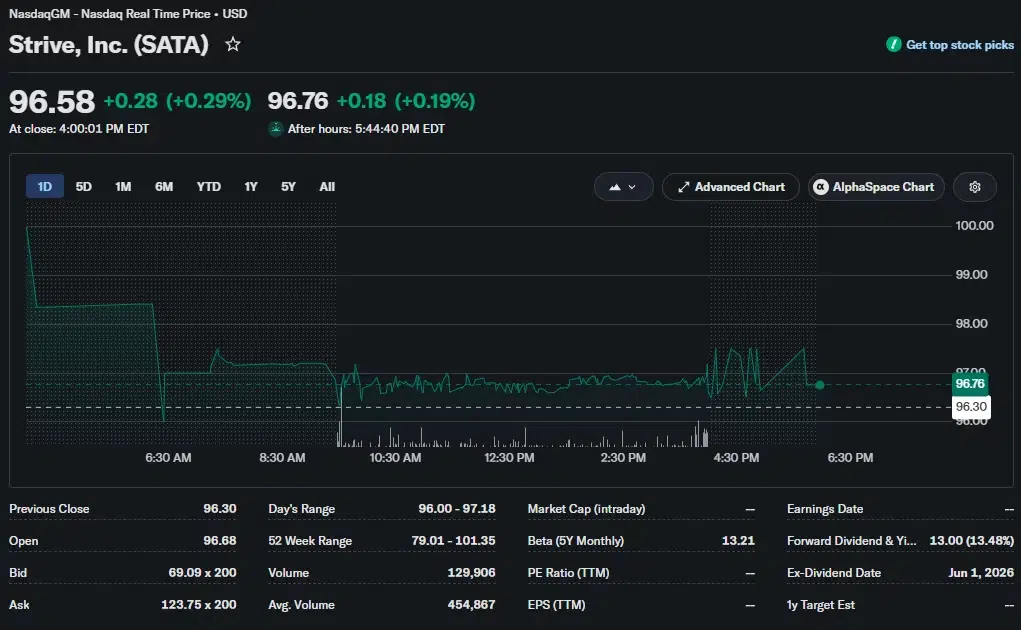Click the Avg. Volume value 454,867
1021x630 pixels.
pyautogui.click(x=471, y=604)
